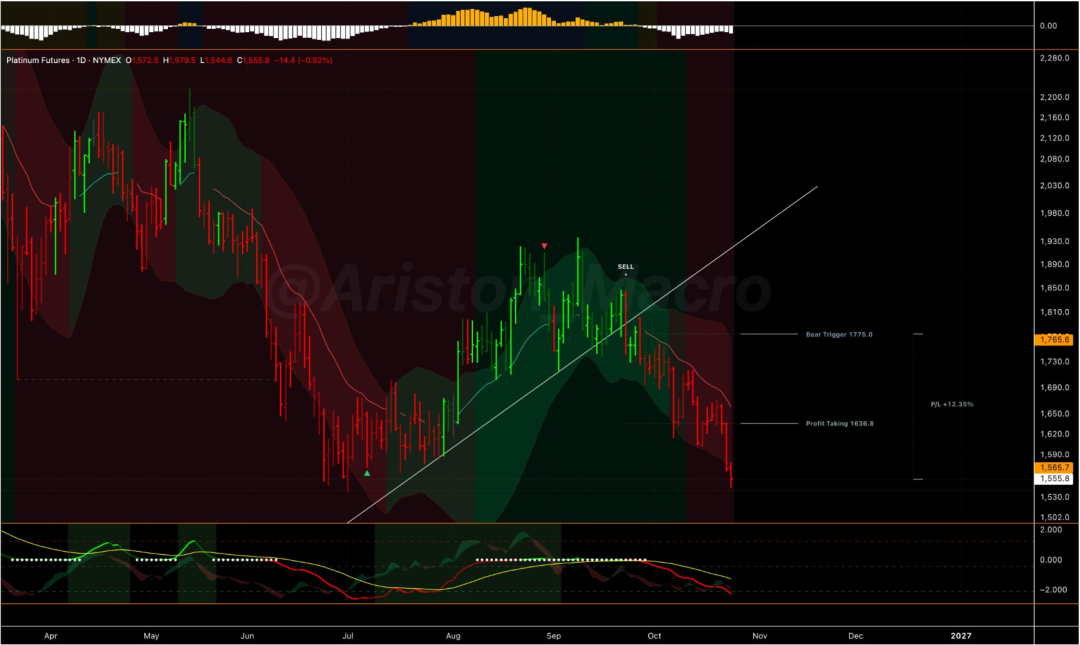
Task: Click the open value 1,572.5 in the legend
Action: 145,61
